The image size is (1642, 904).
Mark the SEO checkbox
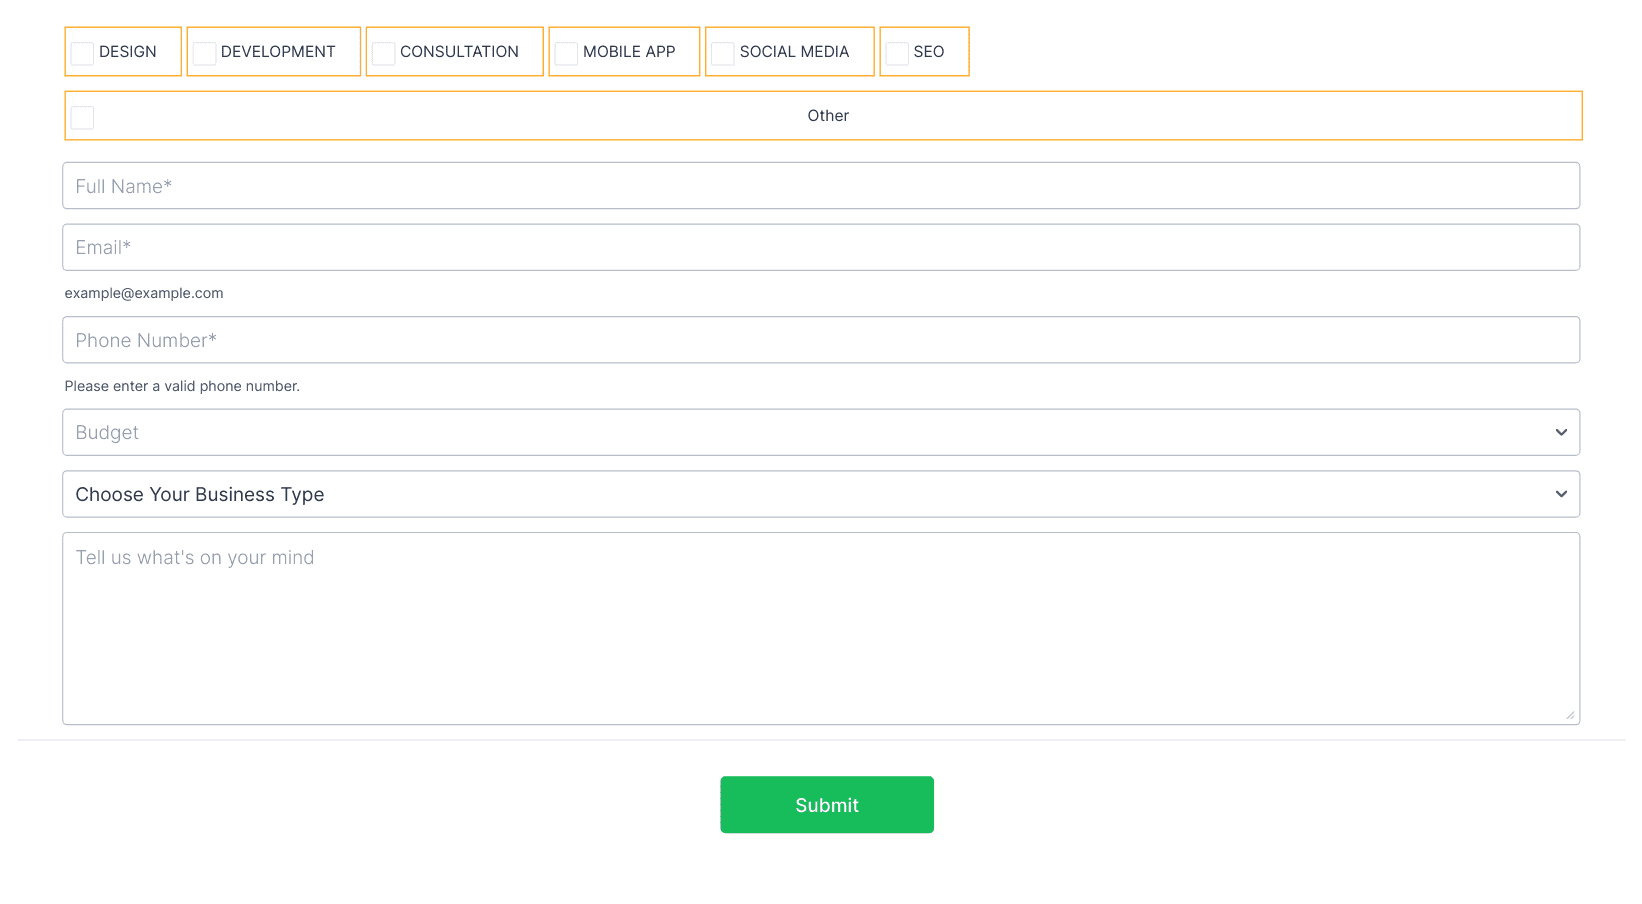[897, 54]
